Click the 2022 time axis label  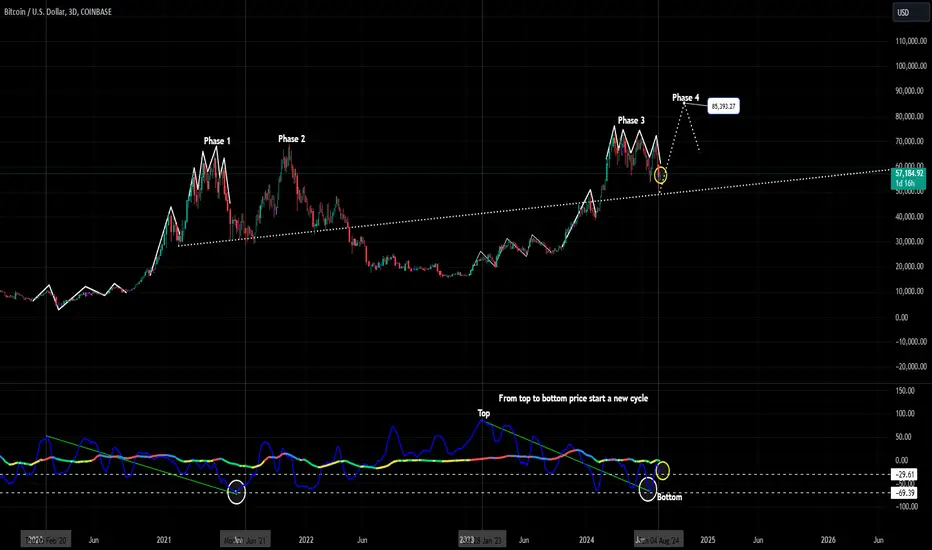(306, 540)
